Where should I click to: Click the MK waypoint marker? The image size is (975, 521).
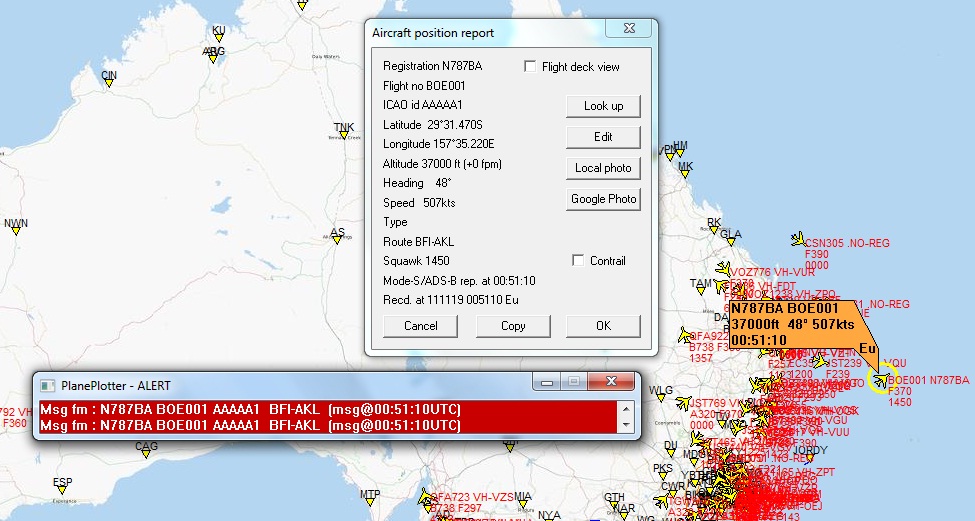point(685,175)
